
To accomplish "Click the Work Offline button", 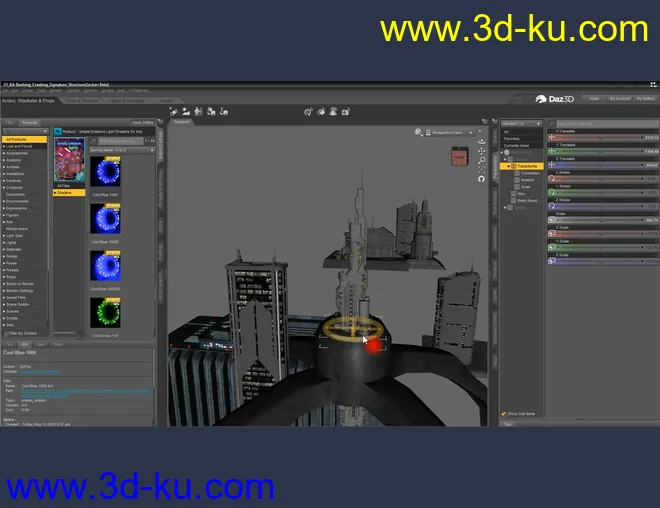I will 143,122.
